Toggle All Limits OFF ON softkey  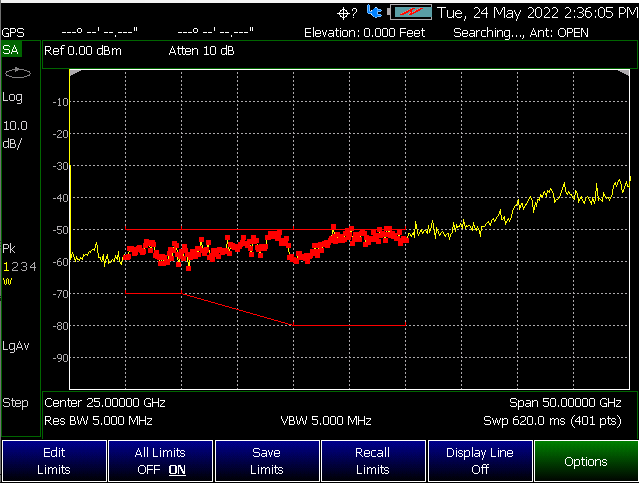(161, 461)
